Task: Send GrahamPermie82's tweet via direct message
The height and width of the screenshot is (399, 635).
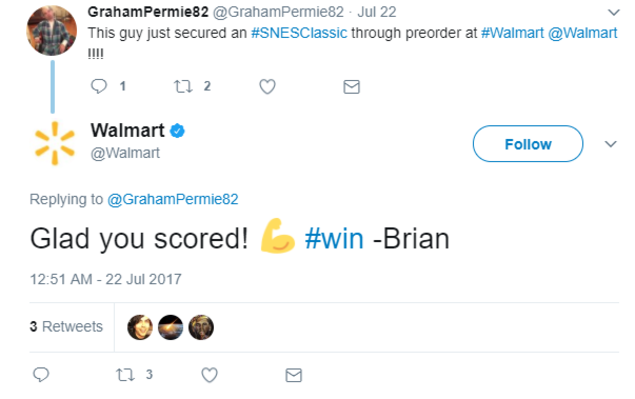Action: click(351, 87)
